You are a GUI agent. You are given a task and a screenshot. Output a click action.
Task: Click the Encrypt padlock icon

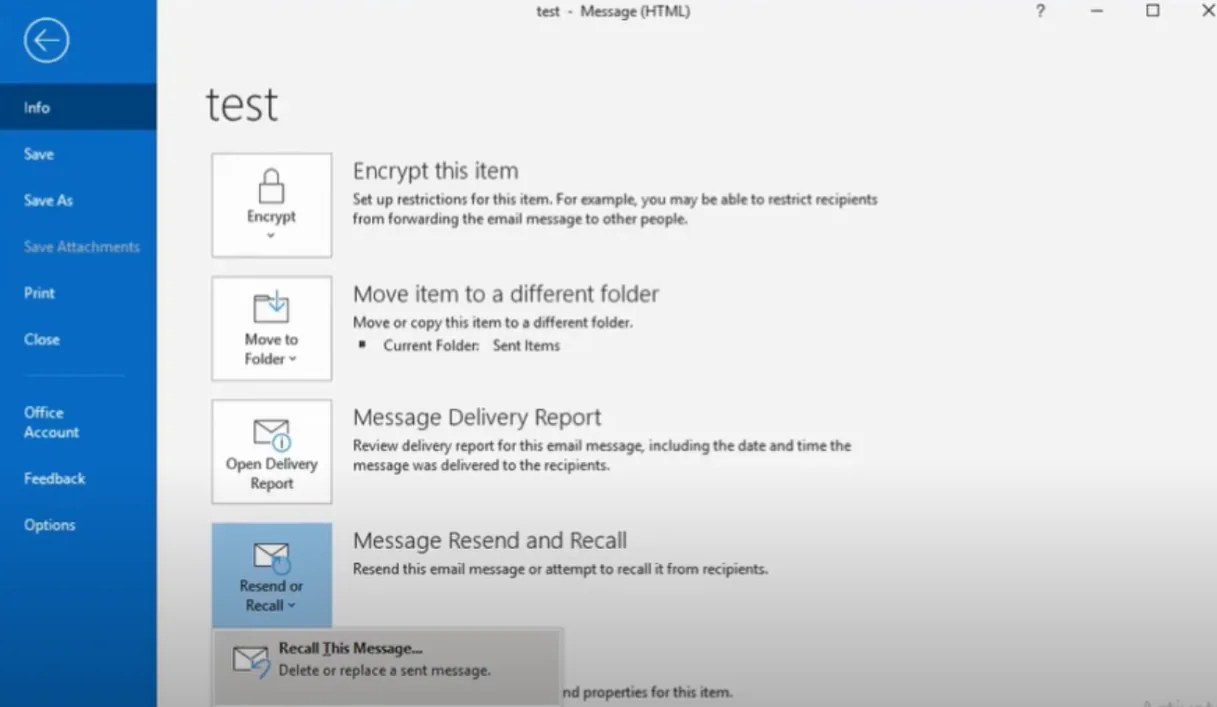click(271, 186)
